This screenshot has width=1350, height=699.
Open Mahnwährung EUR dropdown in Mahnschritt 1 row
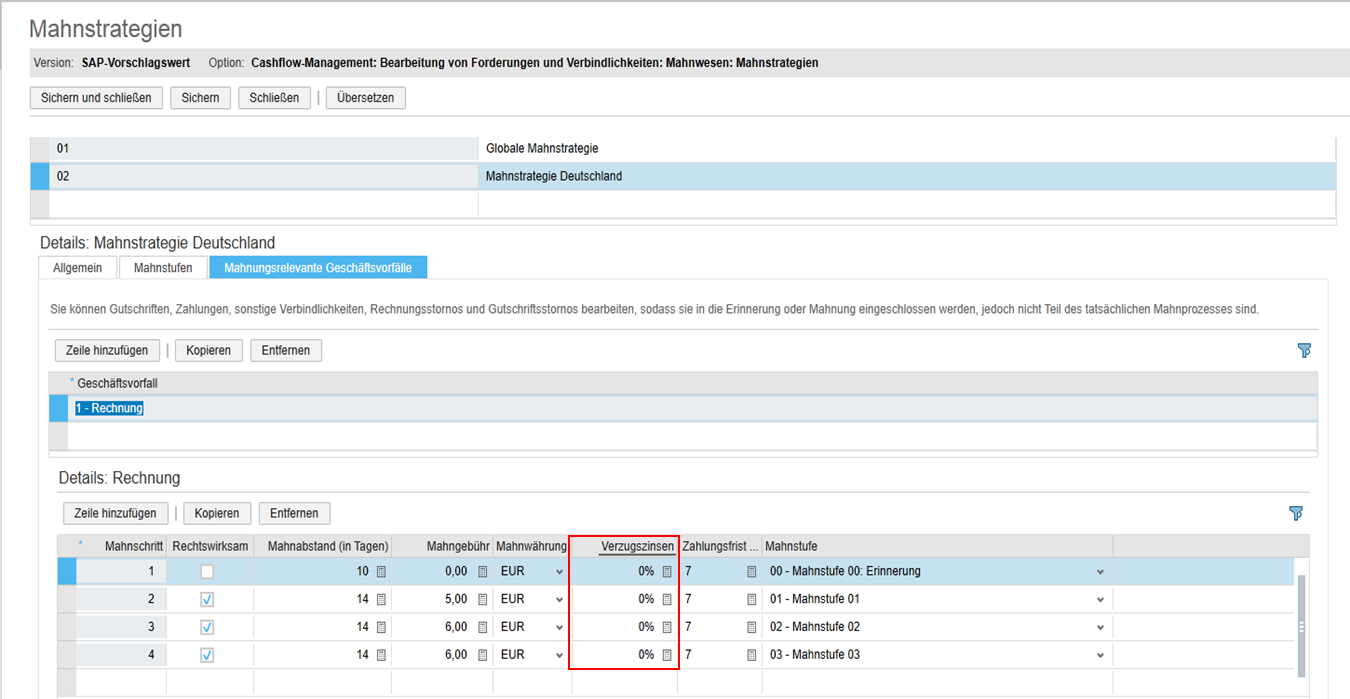(x=559, y=572)
